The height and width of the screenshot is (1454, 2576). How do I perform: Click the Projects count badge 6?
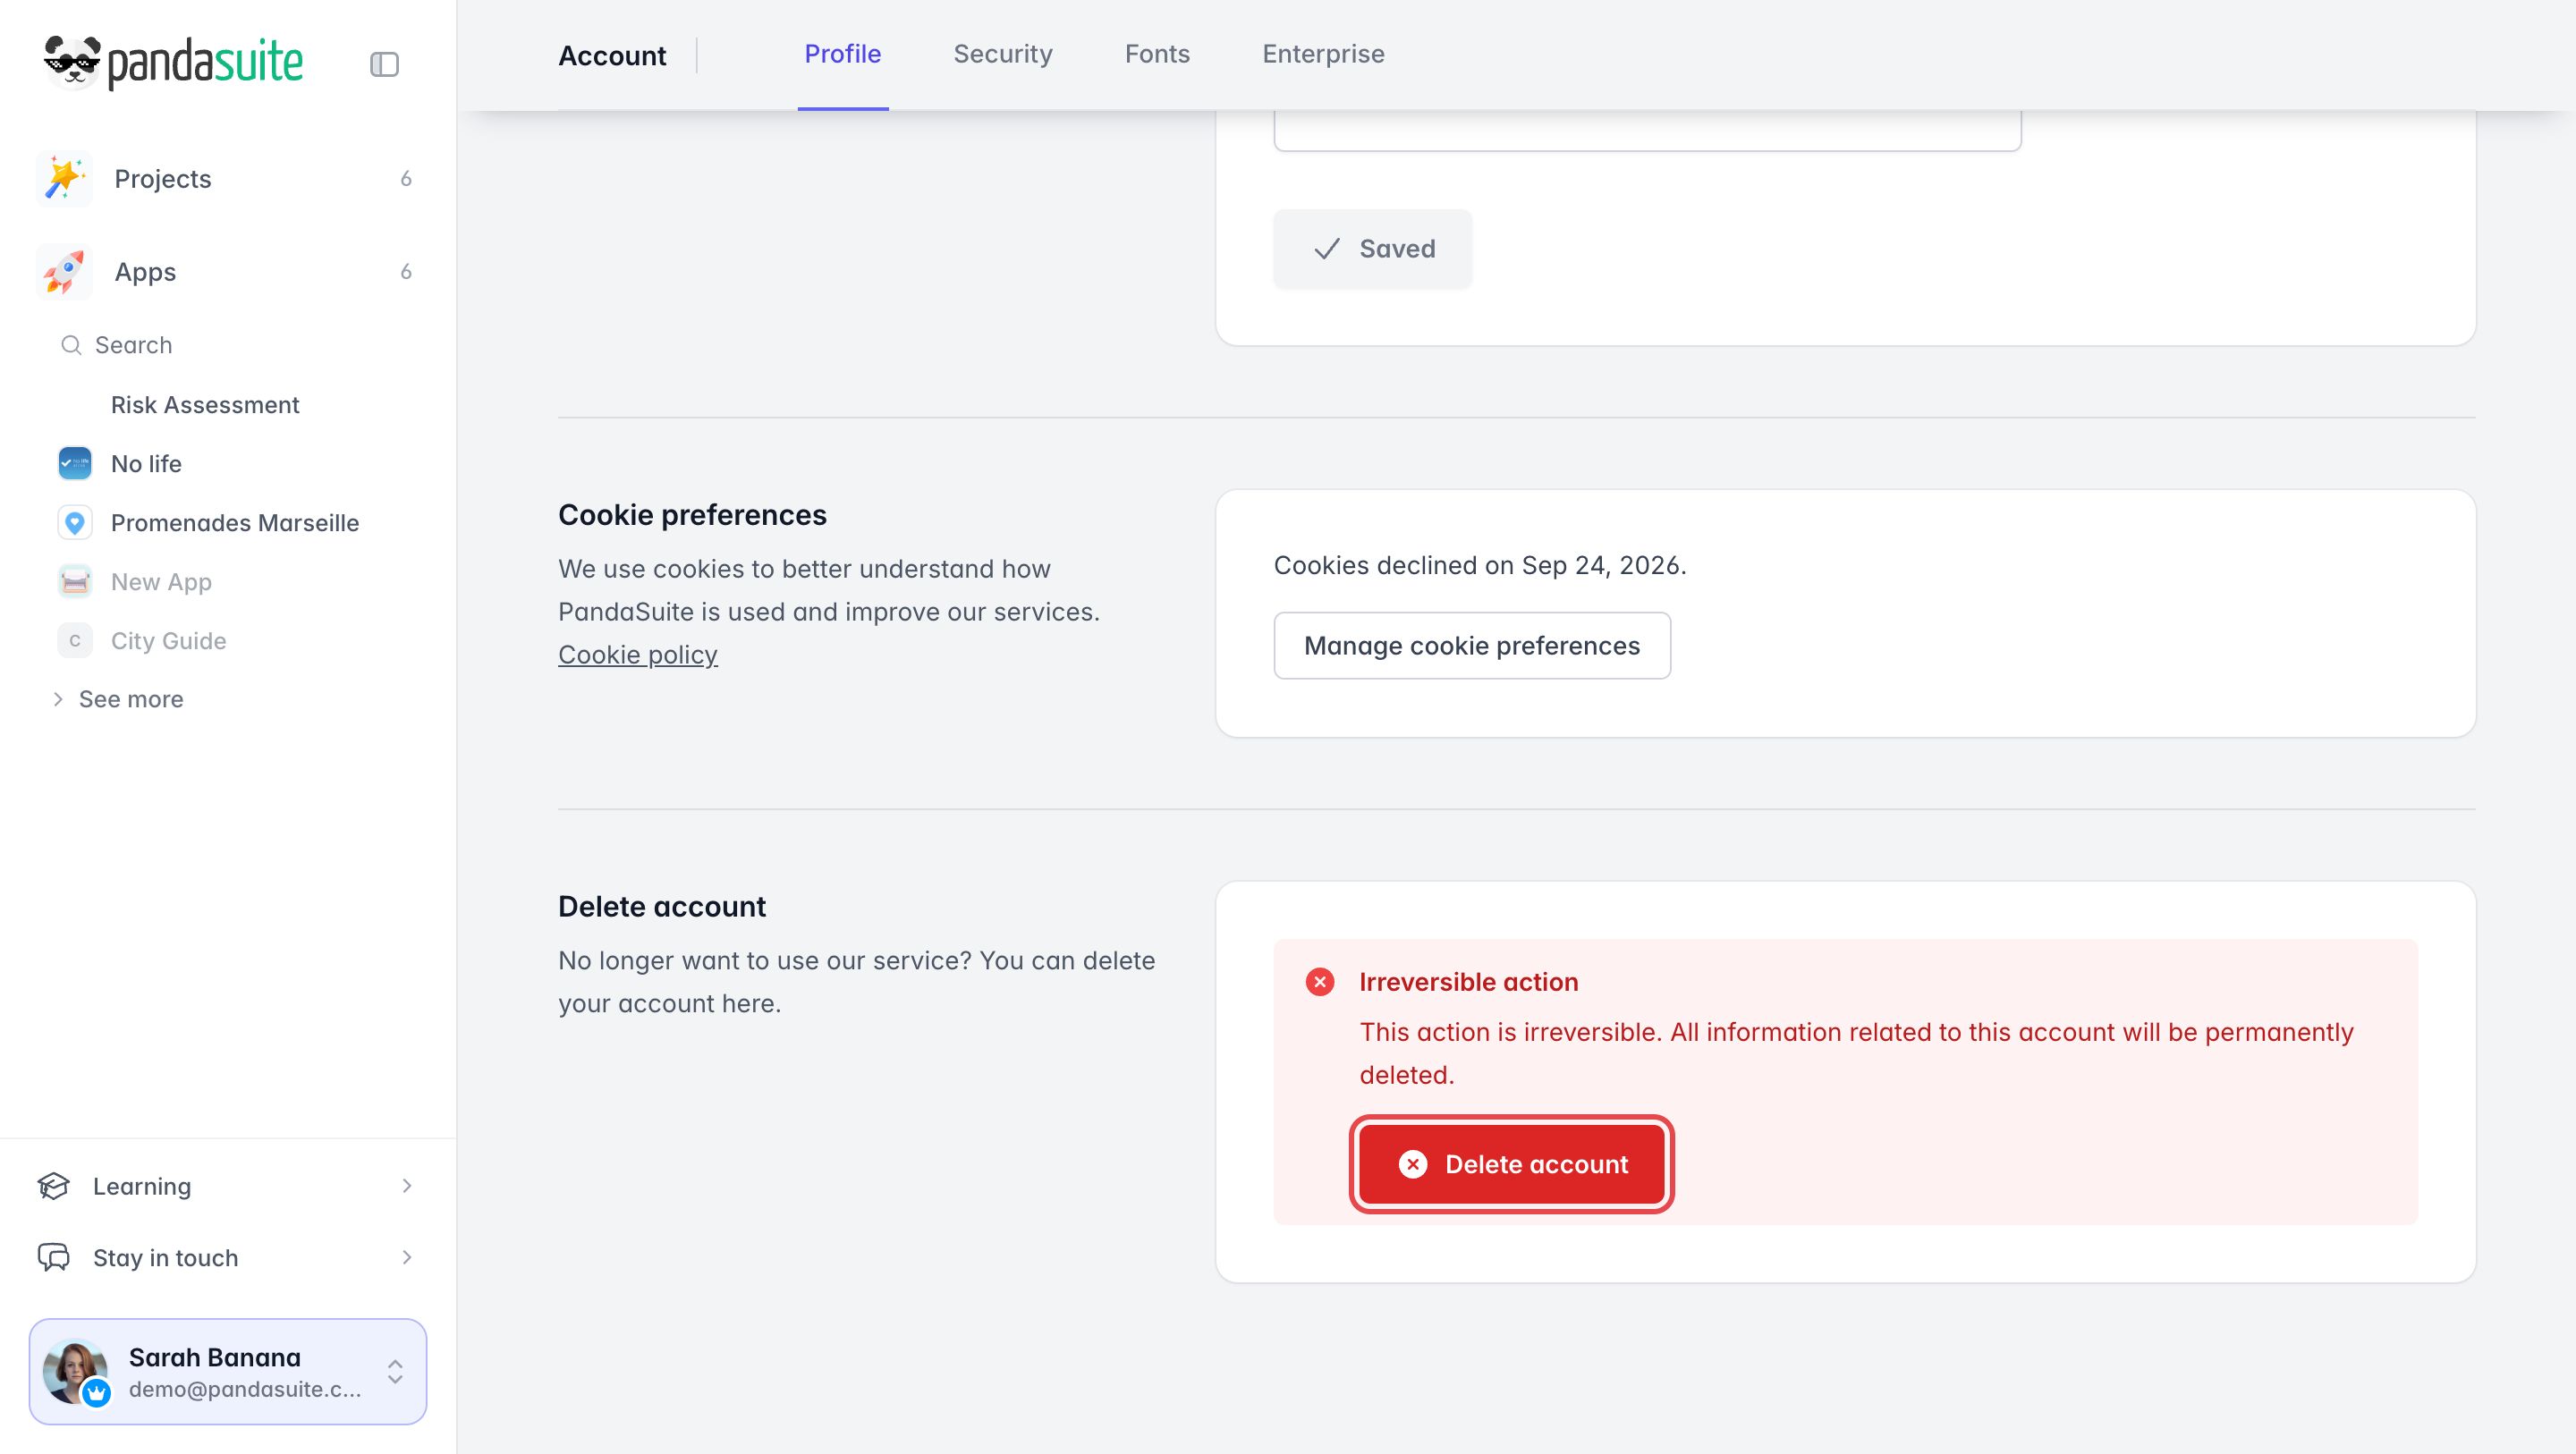pyautogui.click(x=406, y=179)
